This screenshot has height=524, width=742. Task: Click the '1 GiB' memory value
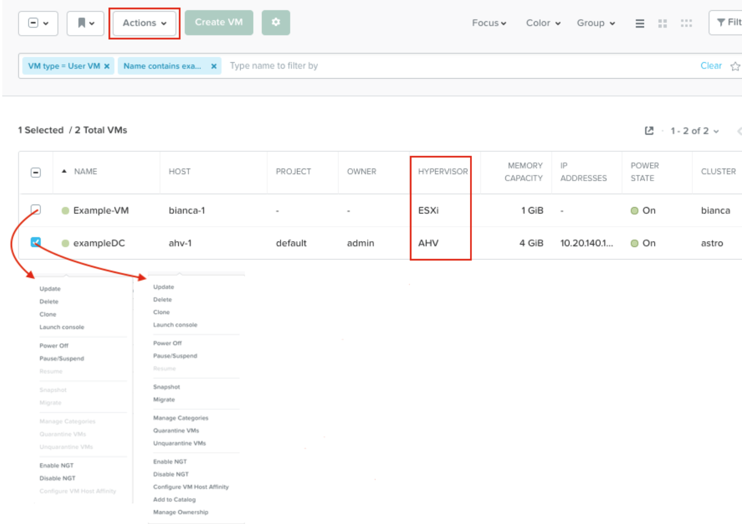tap(532, 210)
